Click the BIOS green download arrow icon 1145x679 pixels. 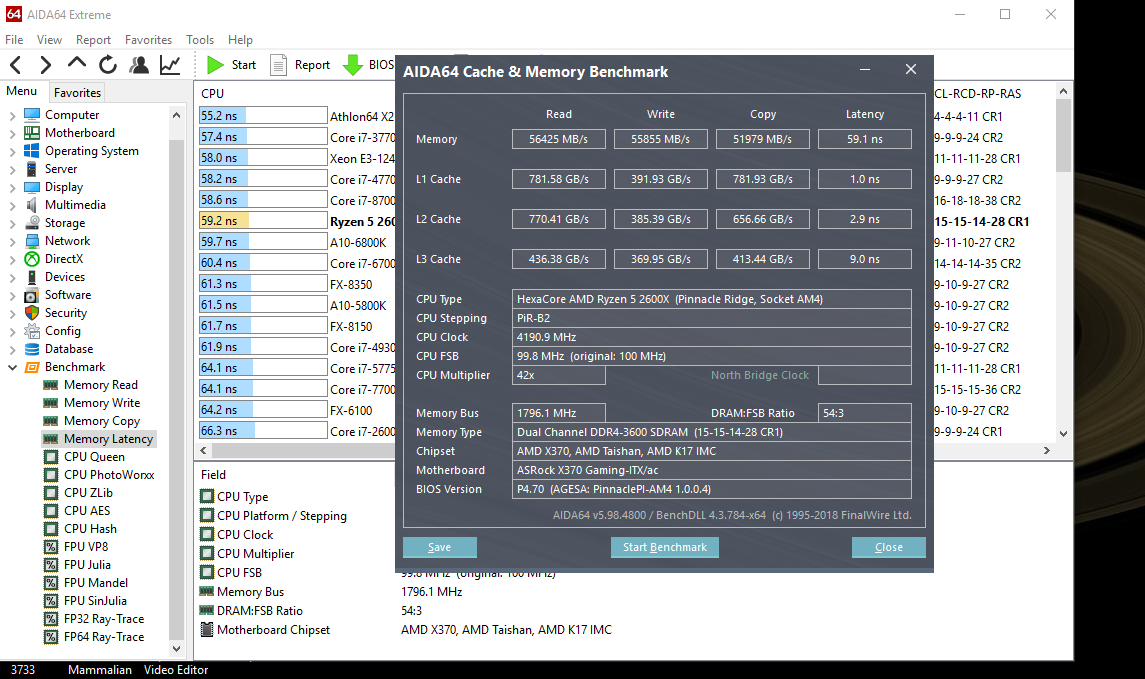(x=353, y=65)
